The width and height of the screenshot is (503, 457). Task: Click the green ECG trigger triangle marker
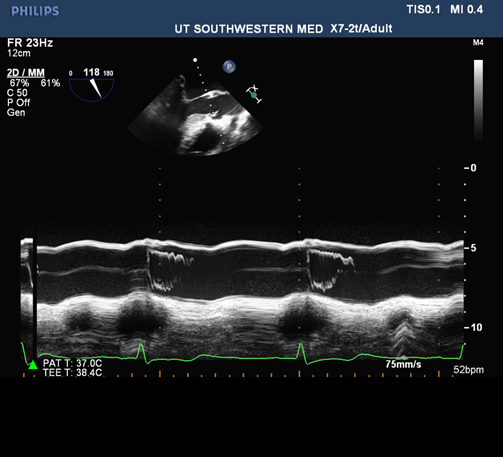click(x=33, y=365)
